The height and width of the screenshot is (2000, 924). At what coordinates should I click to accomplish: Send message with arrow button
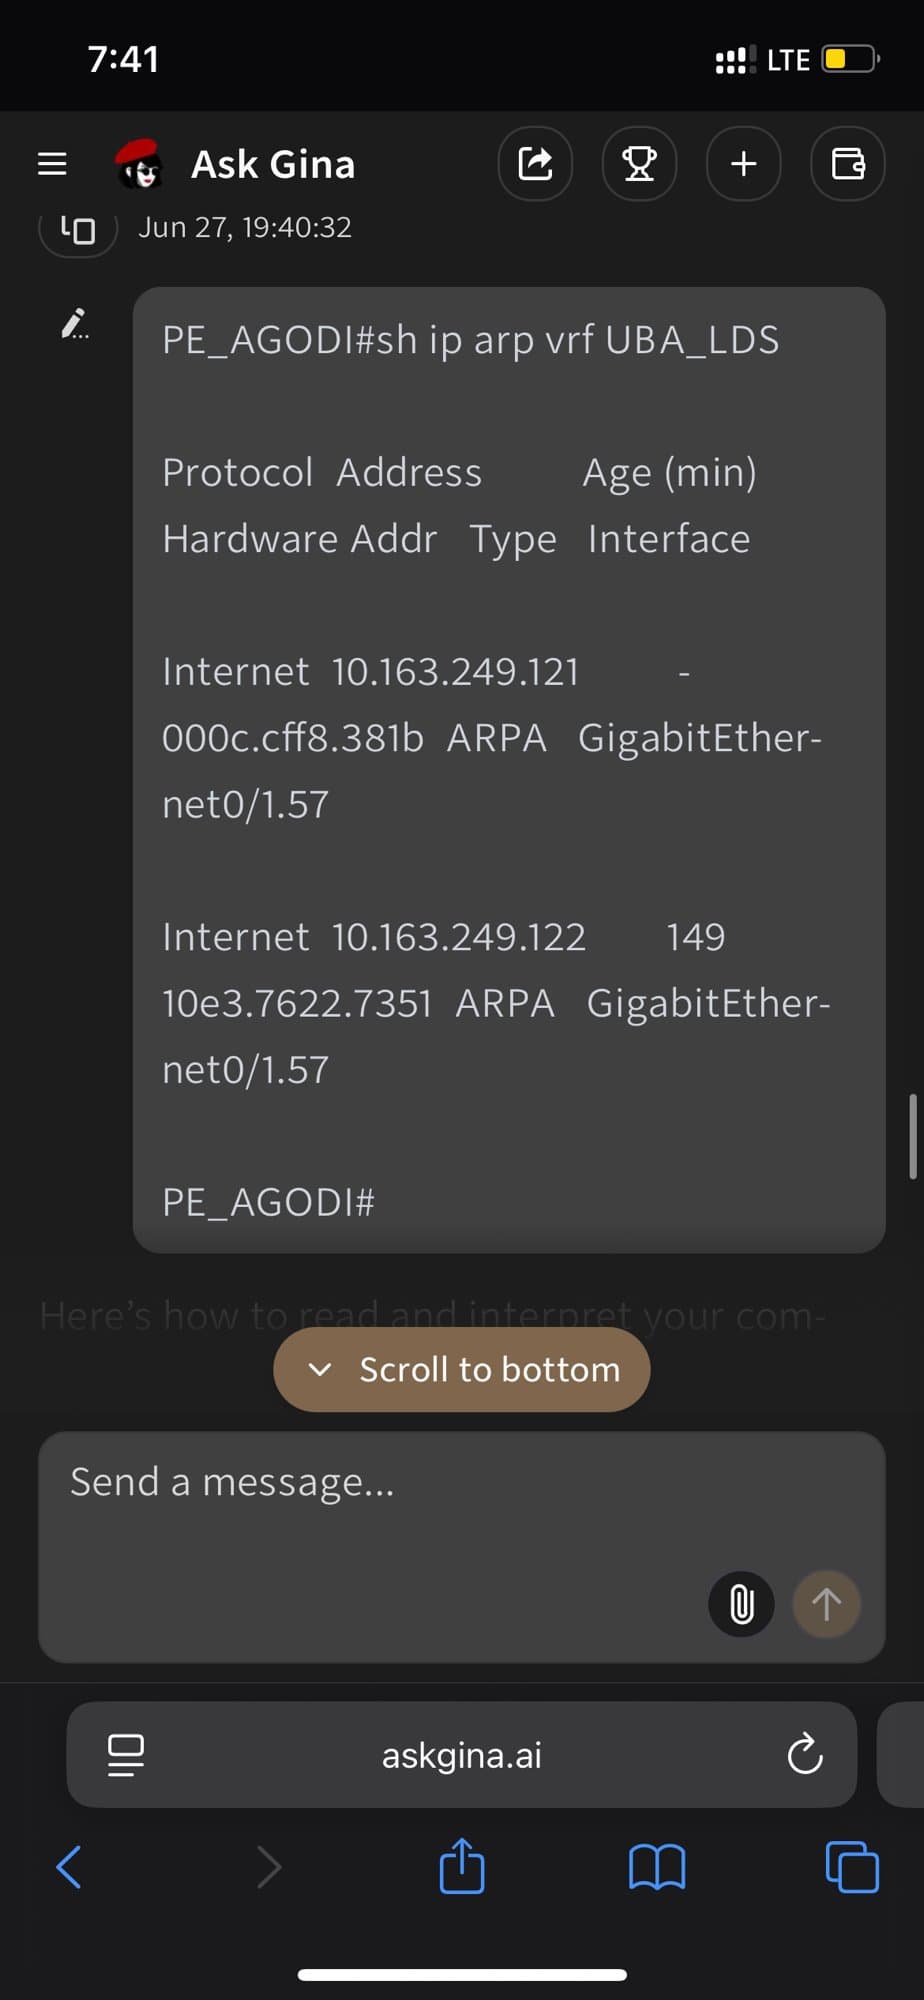[x=826, y=1604]
